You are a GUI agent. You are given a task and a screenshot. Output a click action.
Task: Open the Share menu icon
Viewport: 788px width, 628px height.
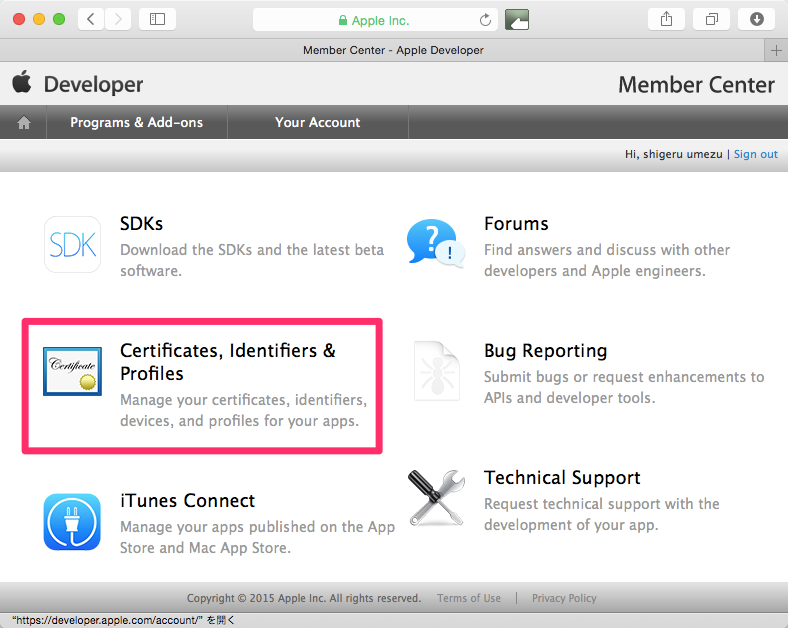coord(666,20)
